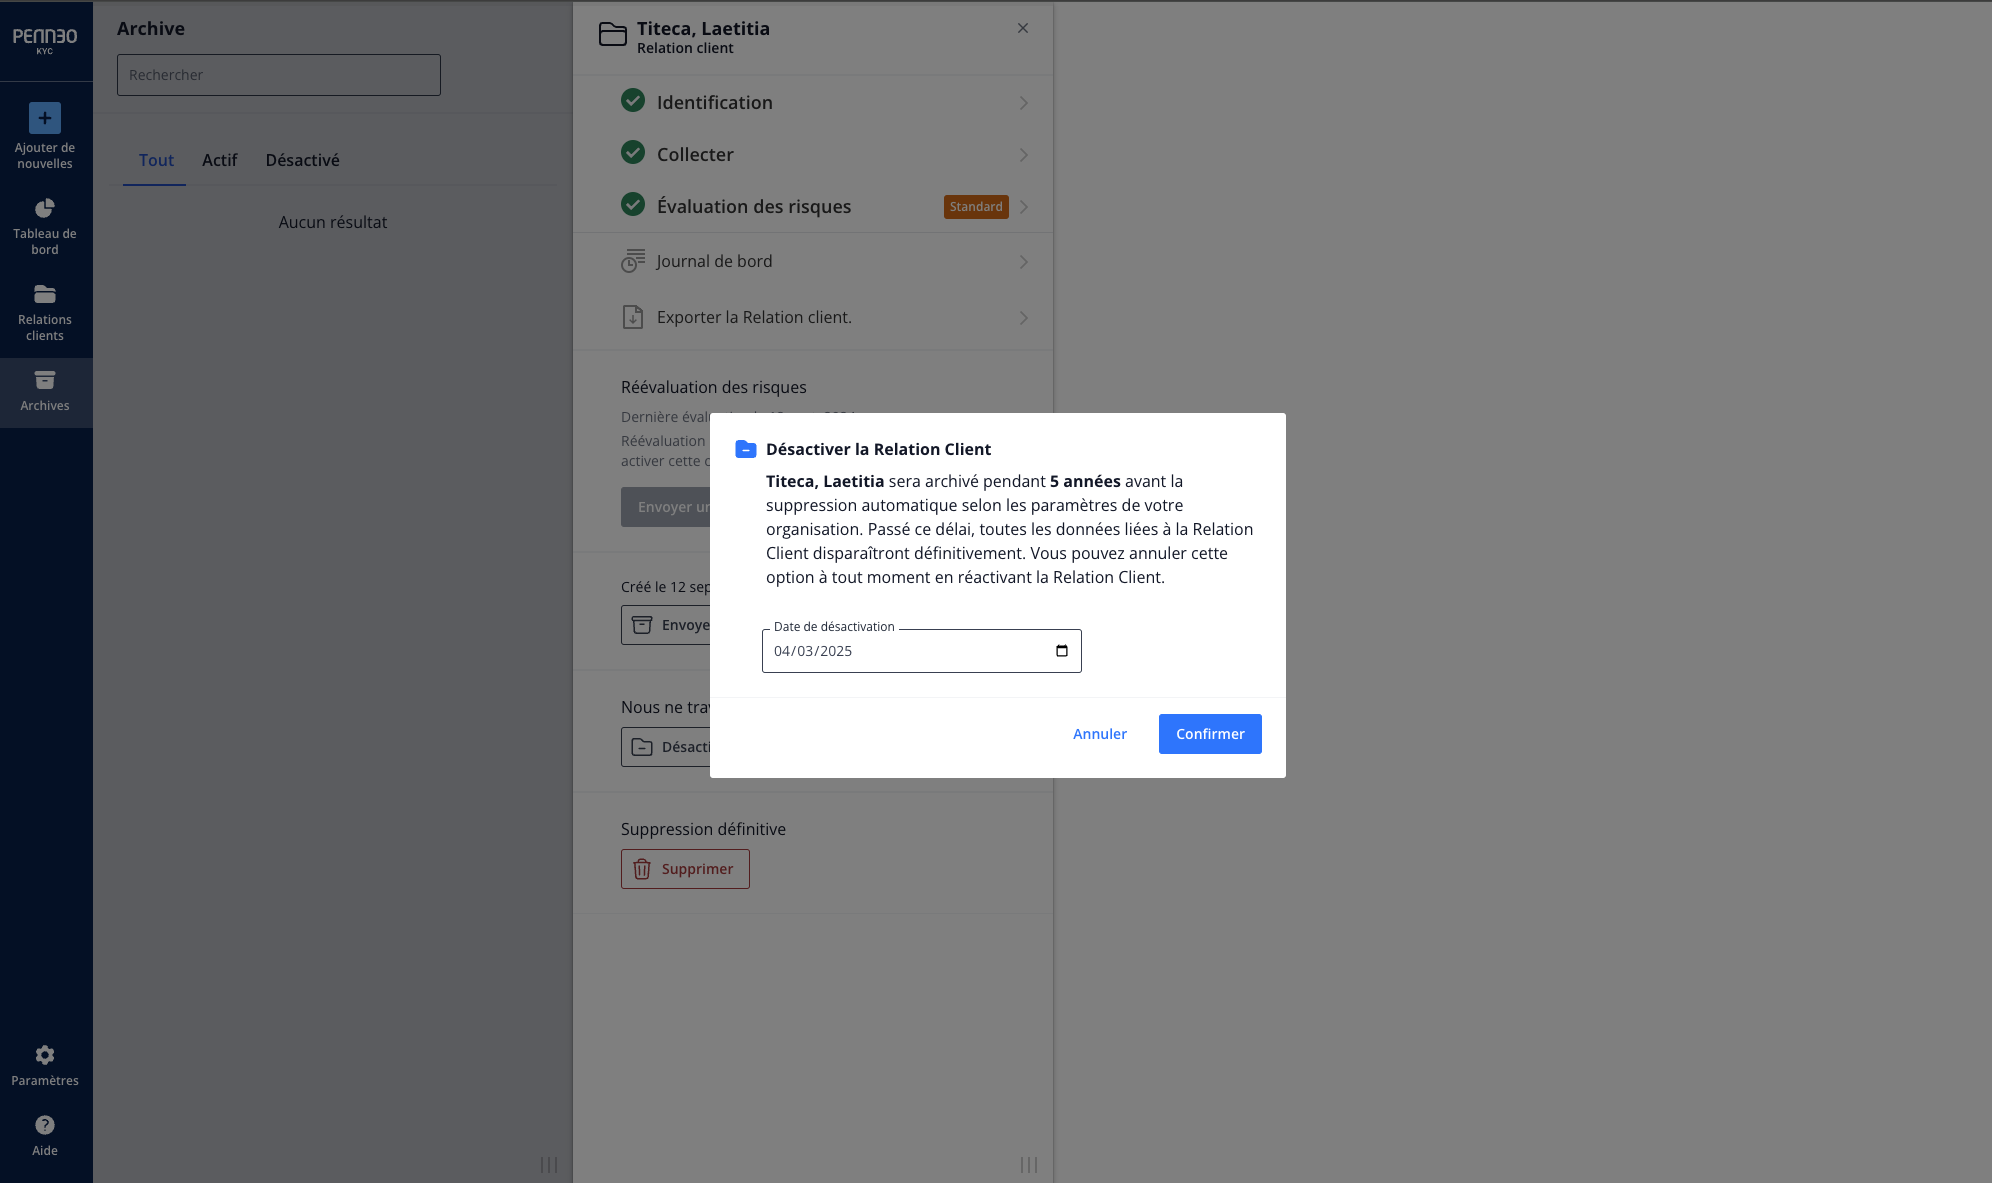Select the Désactivé tab
This screenshot has height=1183, width=1992.
(302, 160)
